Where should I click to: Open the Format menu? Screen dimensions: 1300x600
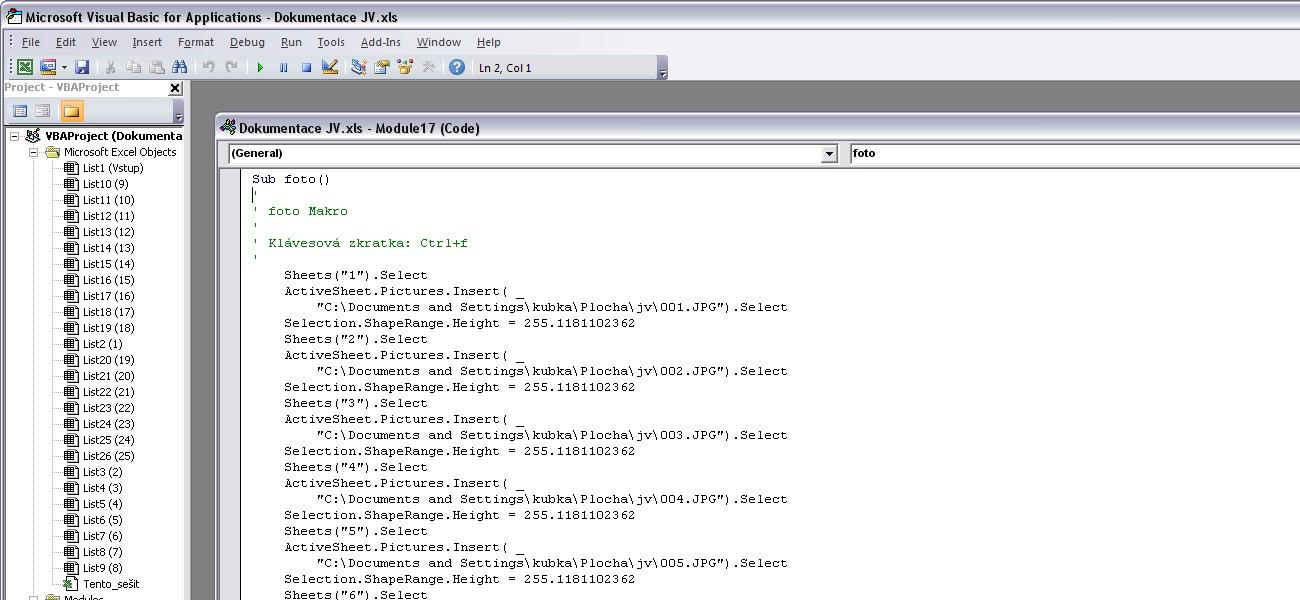(196, 42)
